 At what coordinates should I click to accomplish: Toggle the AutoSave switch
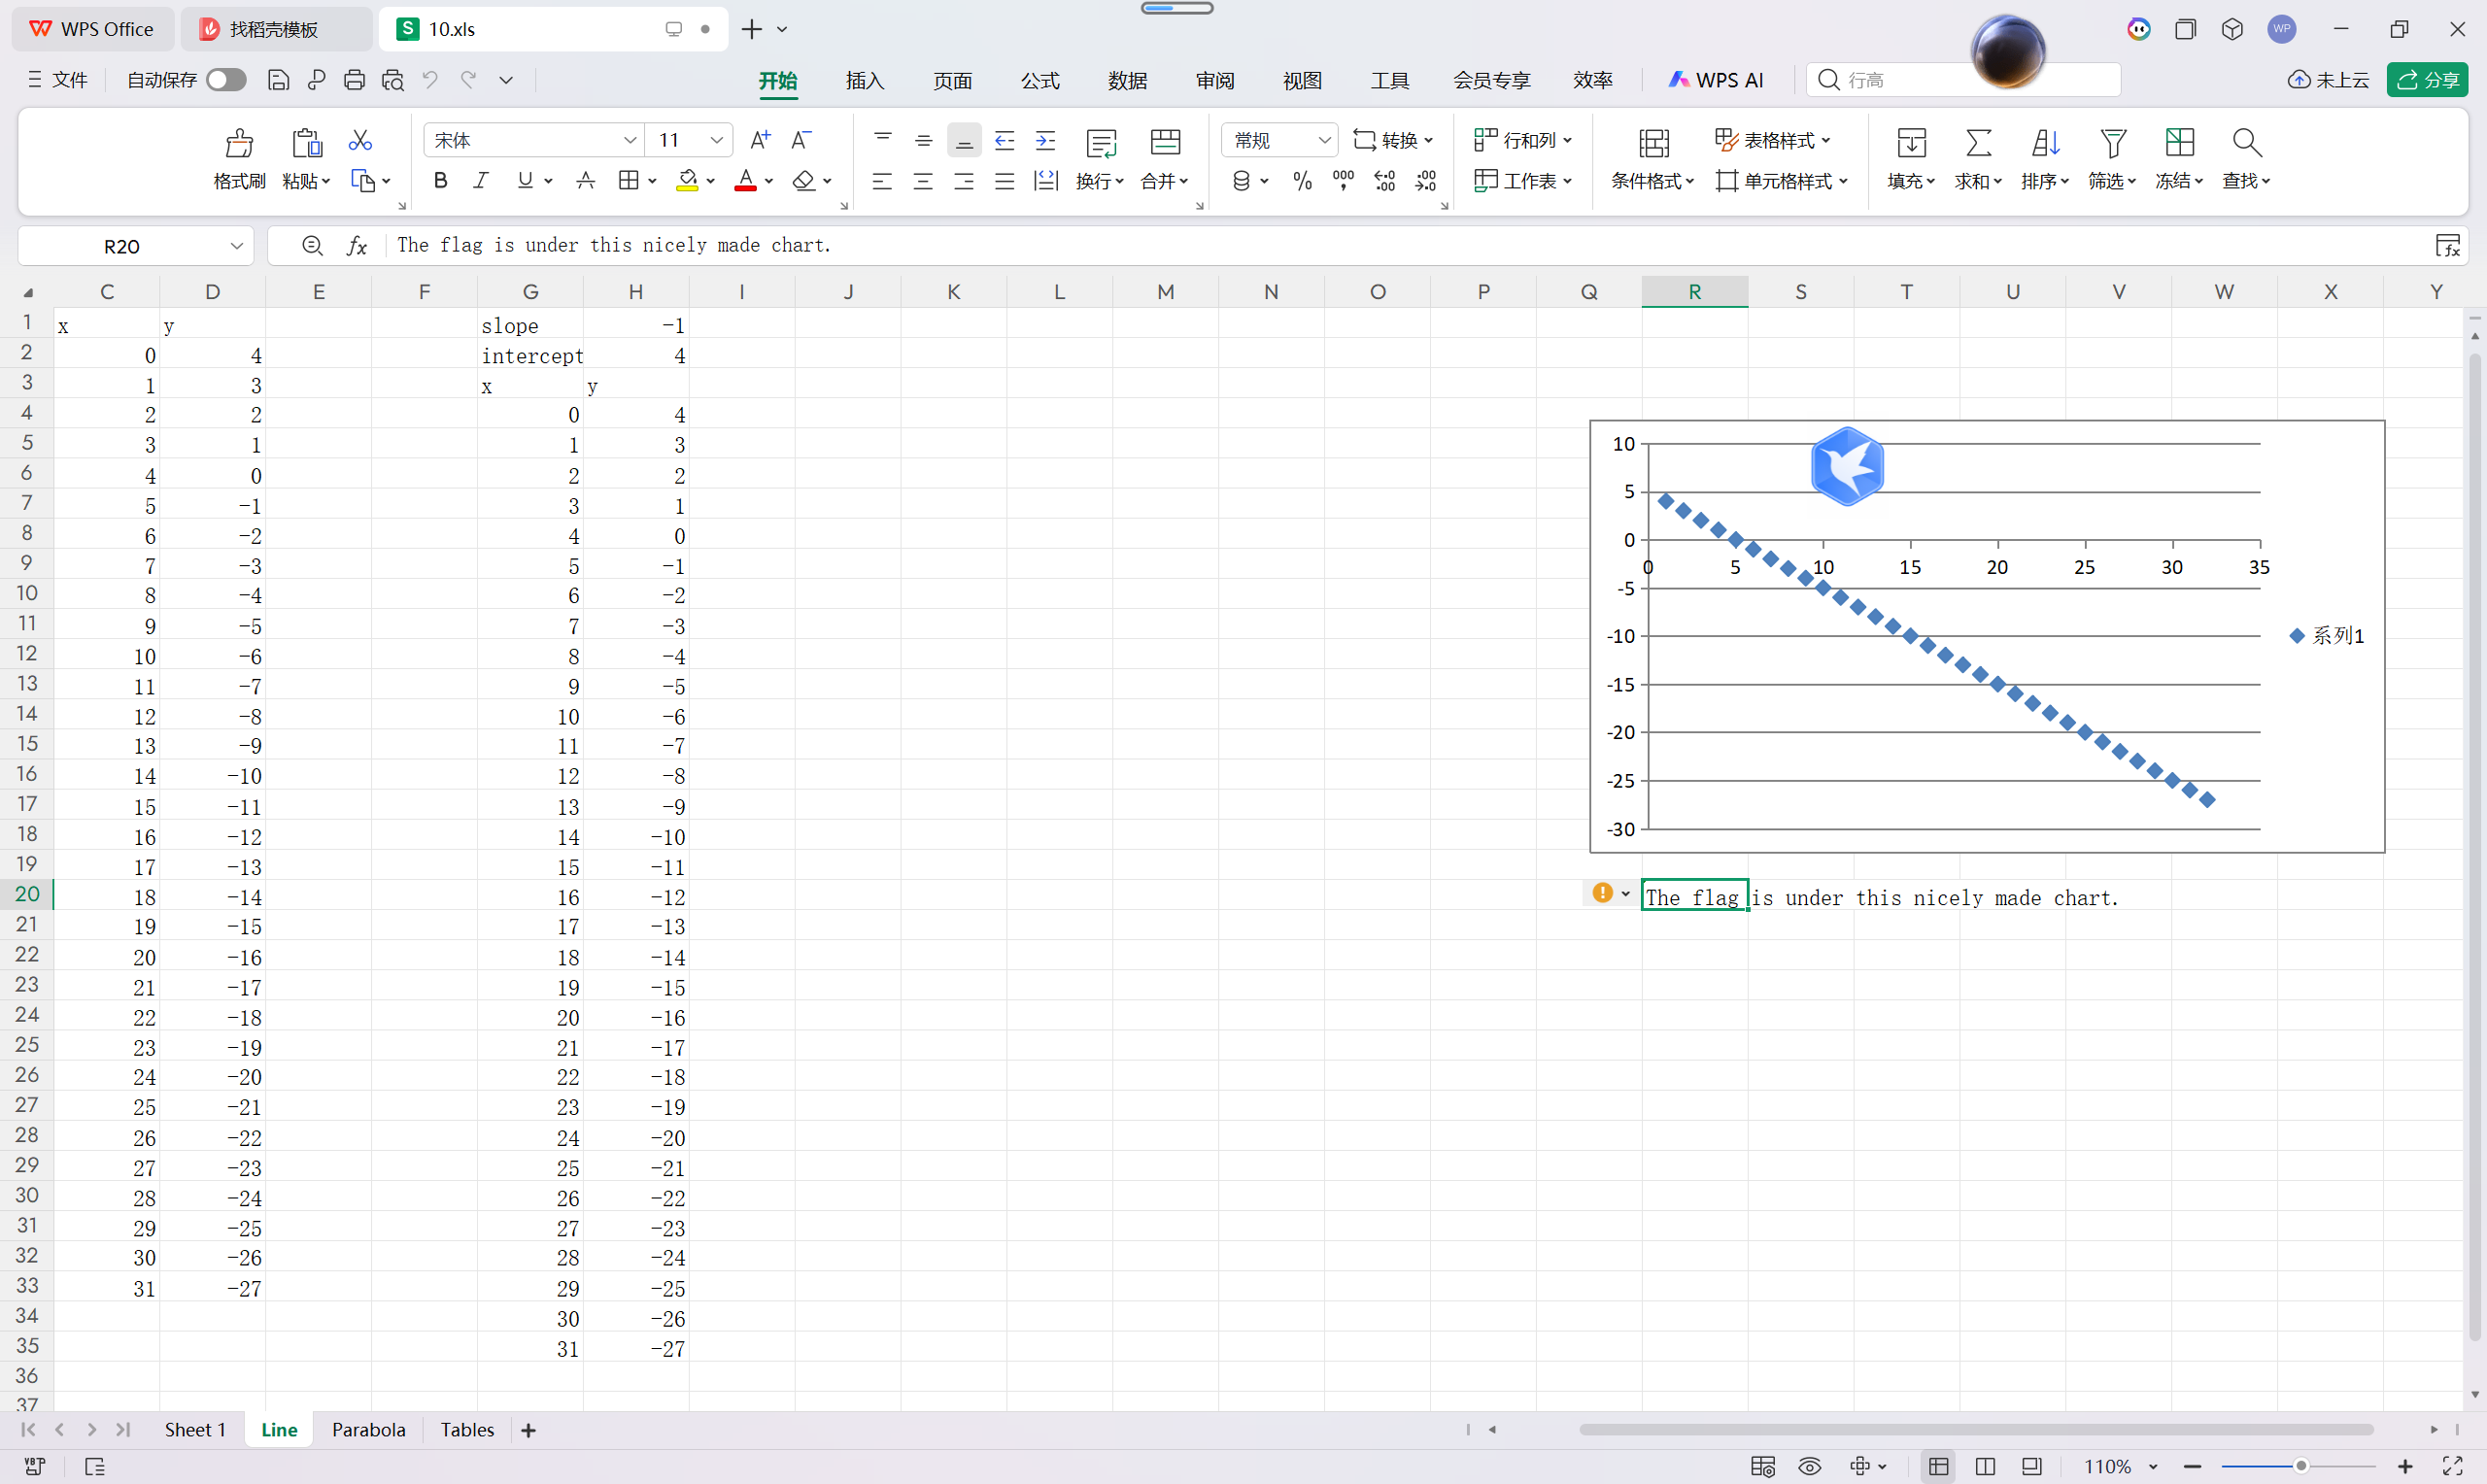(x=226, y=80)
